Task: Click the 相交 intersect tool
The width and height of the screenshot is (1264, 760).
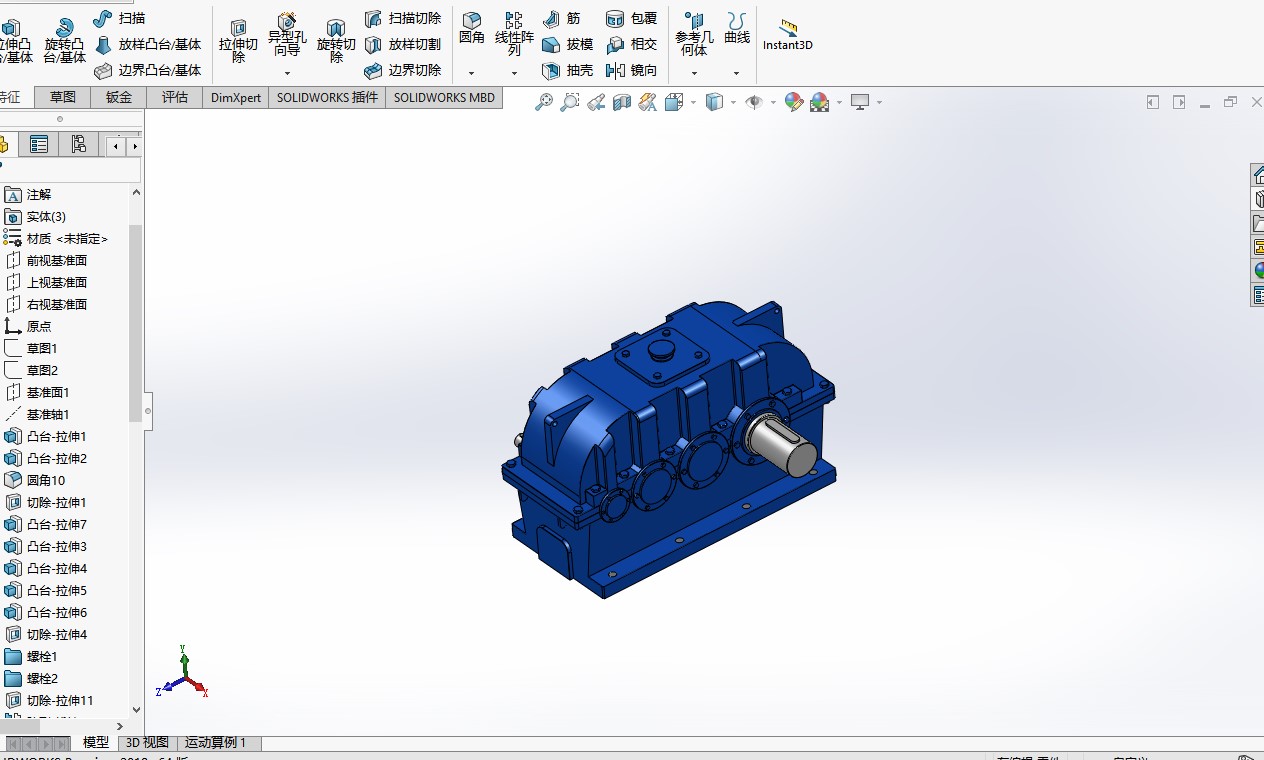Action: click(x=631, y=44)
